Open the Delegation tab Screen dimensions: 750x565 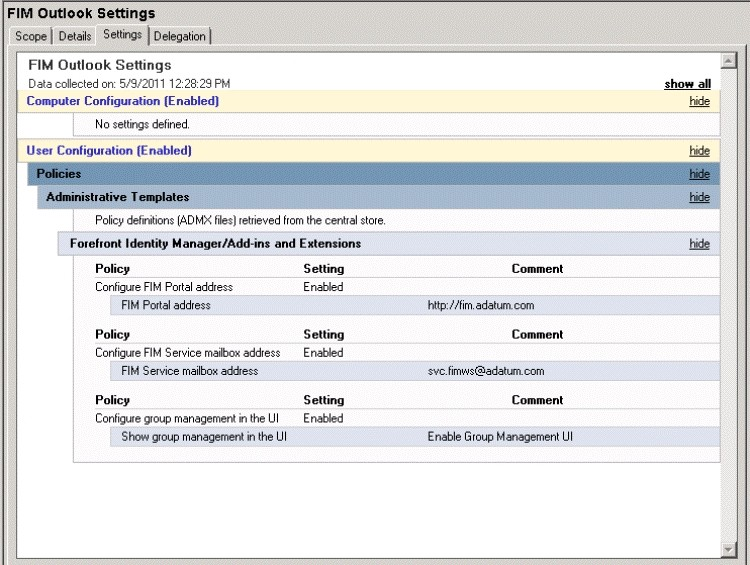[x=180, y=36]
